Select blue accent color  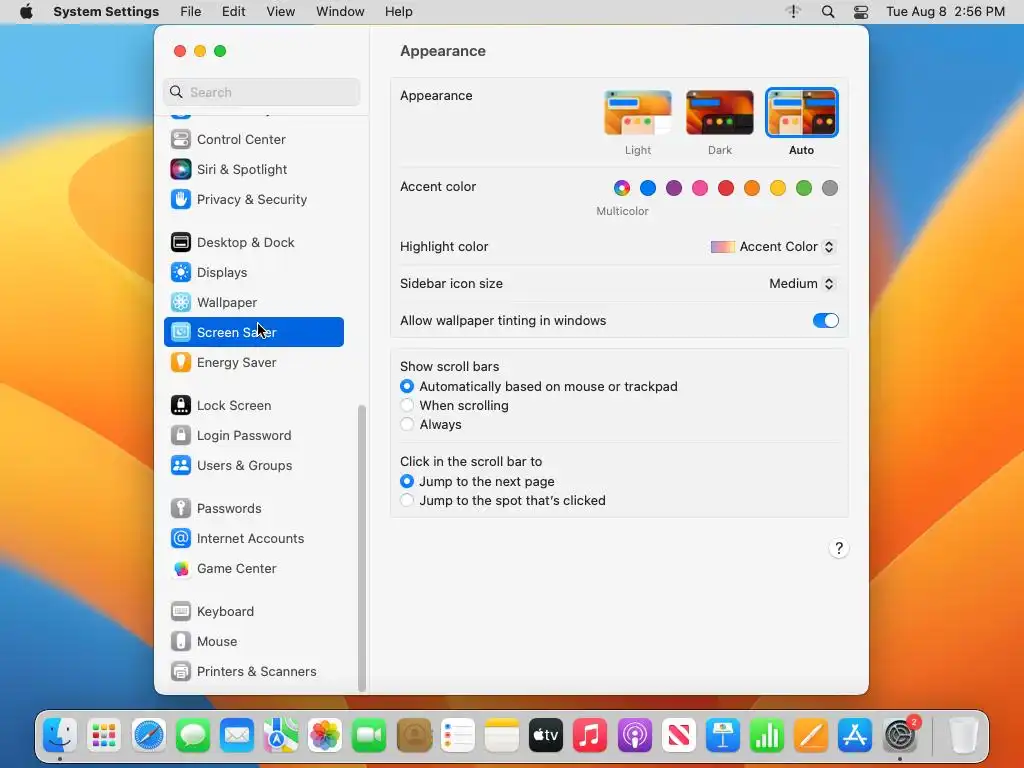[x=648, y=188]
